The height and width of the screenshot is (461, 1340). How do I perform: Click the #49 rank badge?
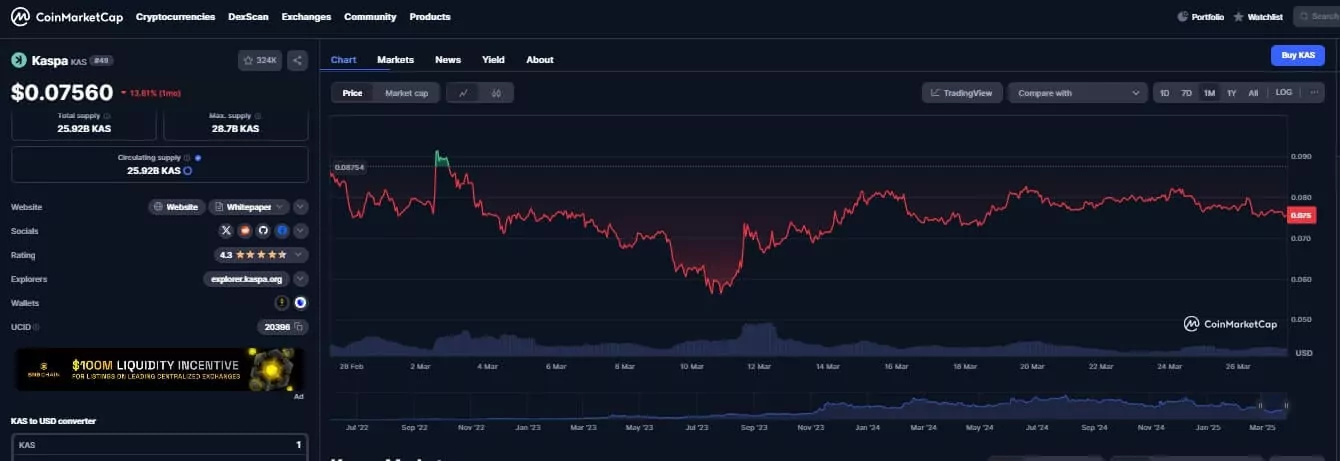tap(102, 61)
